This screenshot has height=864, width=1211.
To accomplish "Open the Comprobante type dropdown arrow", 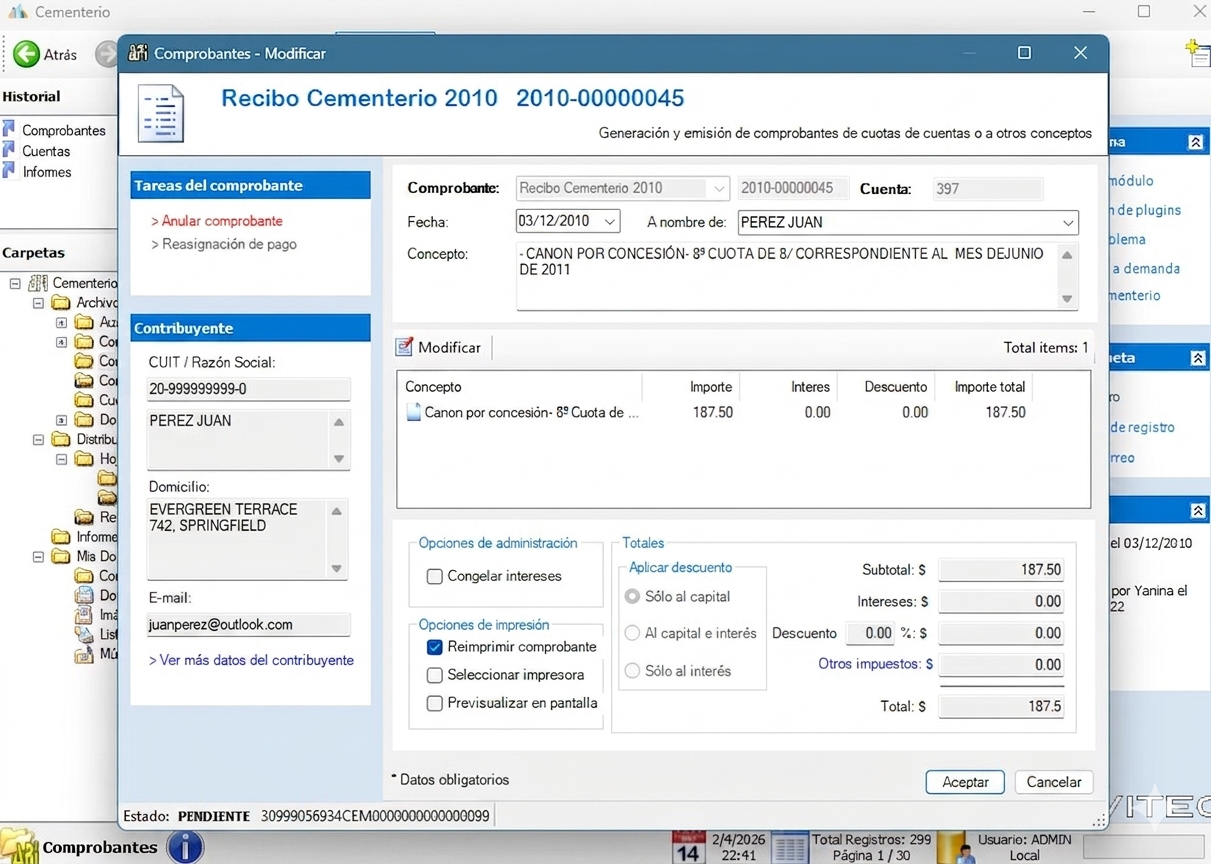I will point(719,188).
